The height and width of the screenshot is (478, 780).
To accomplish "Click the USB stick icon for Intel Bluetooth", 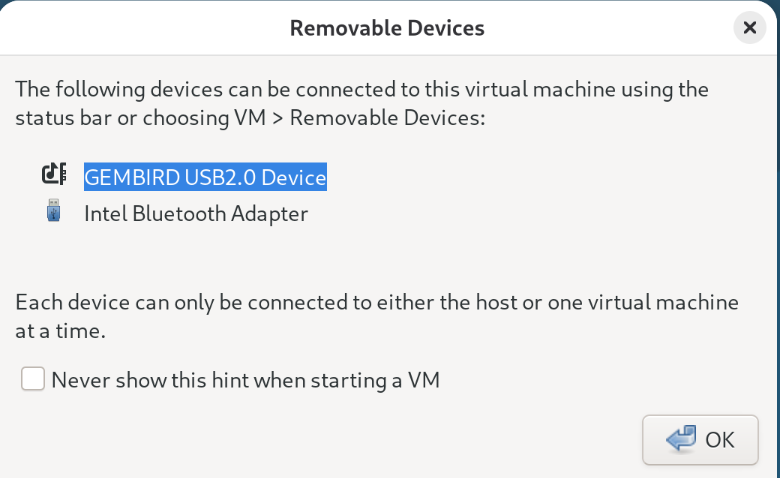I will (x=53, y=212).
